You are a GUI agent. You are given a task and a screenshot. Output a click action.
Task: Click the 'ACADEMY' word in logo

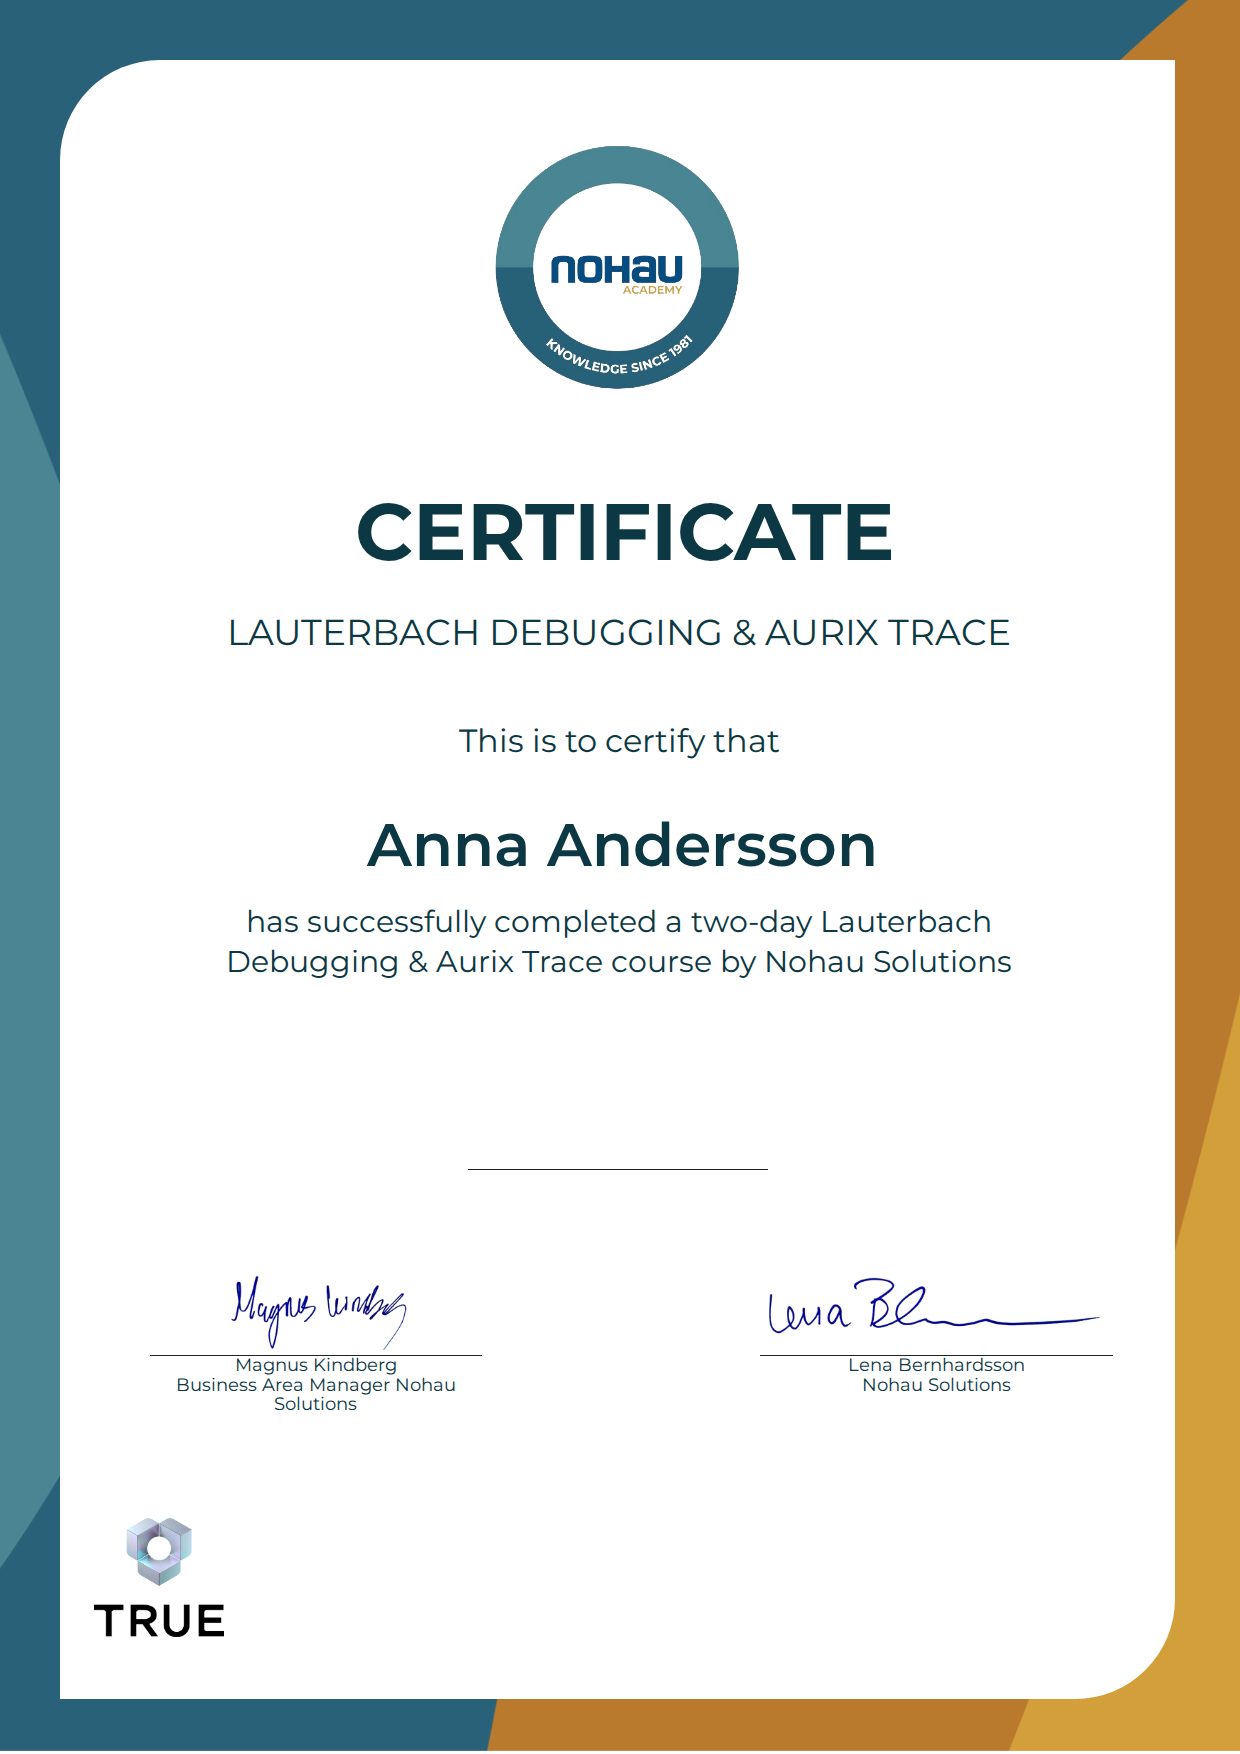652,290
